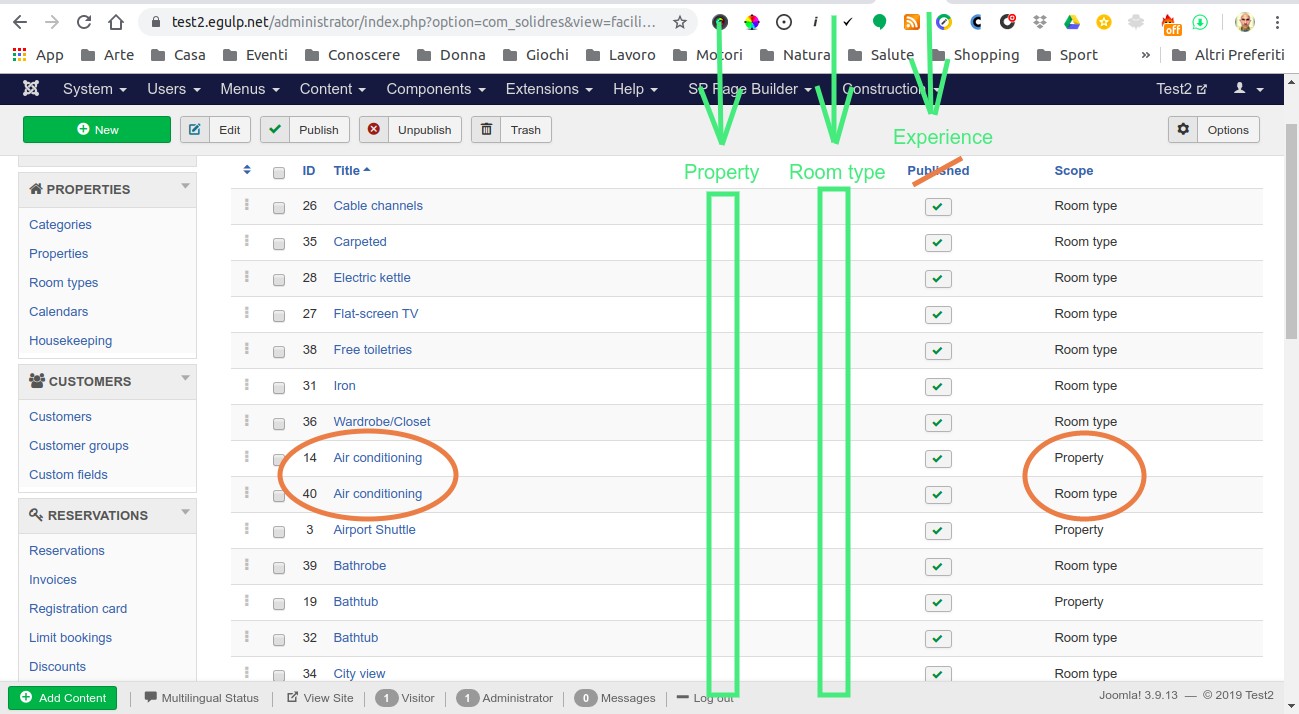Toggle the select-all checkbox in header
1299x714 pixels.
[279, 172]
